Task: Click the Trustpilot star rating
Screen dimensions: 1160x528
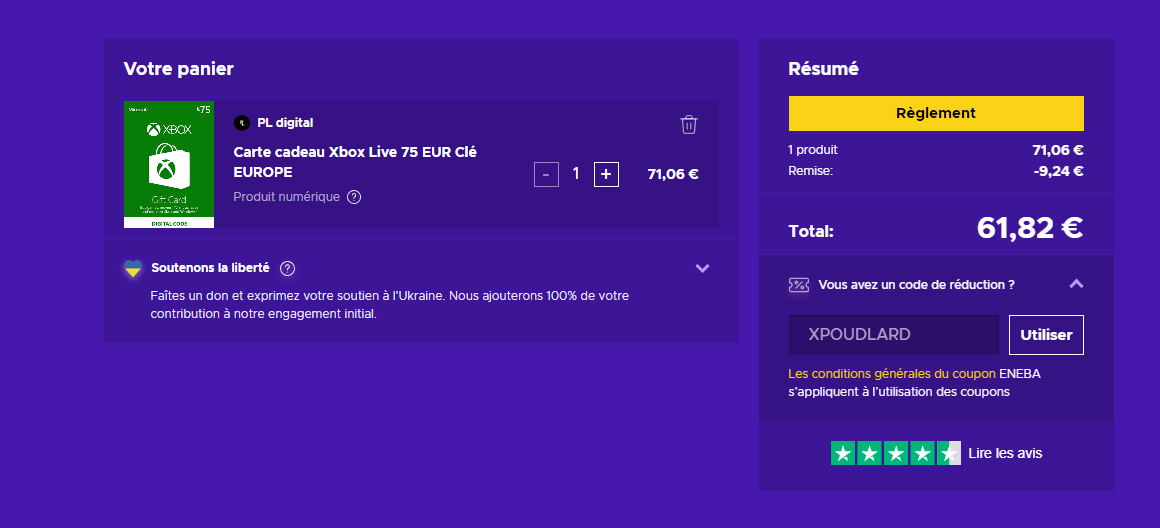Action: [x=895, y=453]
